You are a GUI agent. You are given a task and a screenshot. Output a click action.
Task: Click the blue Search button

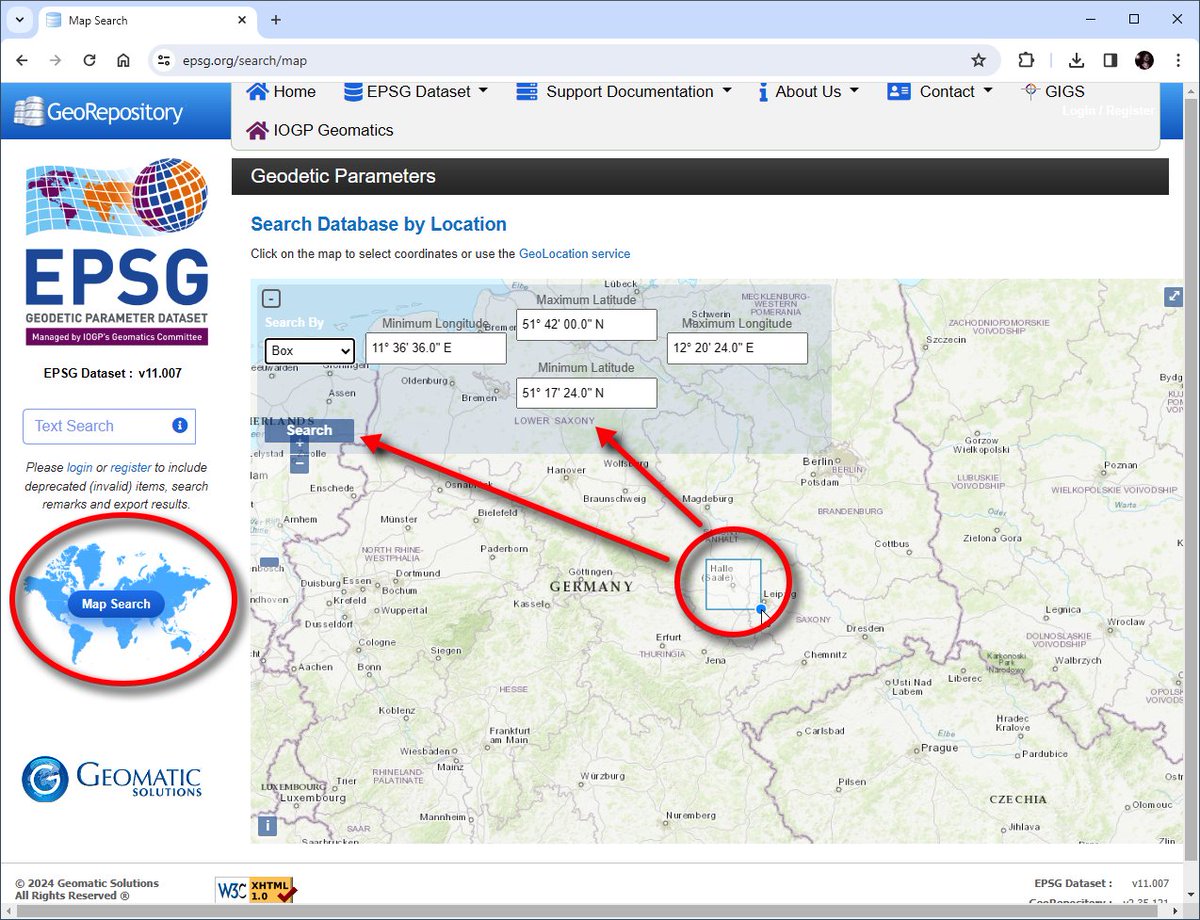(x=309, y=430)
